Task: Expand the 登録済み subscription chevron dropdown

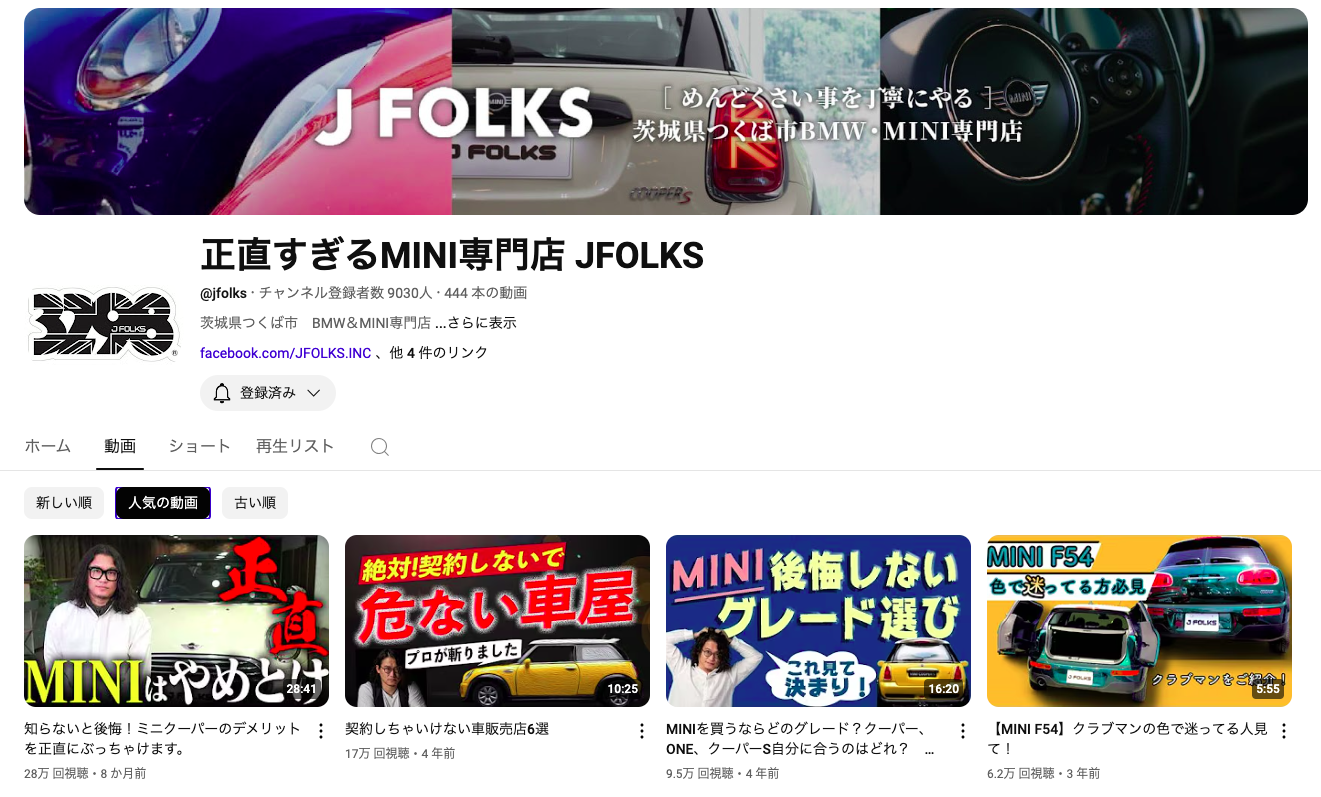Action: pyautogui.click(x=314, y=393)
